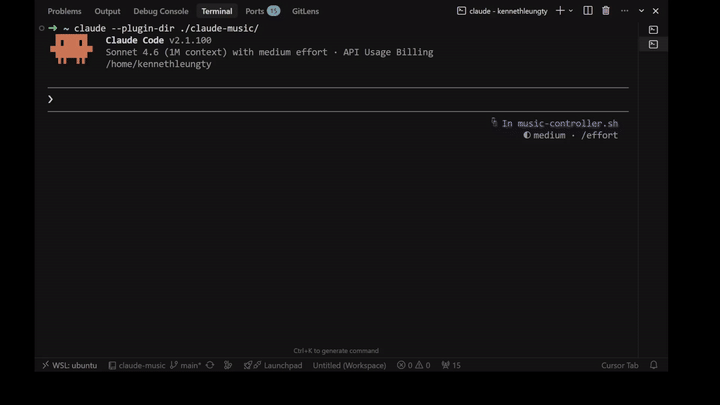Kill terminal with the trash icon

[606, 11]
